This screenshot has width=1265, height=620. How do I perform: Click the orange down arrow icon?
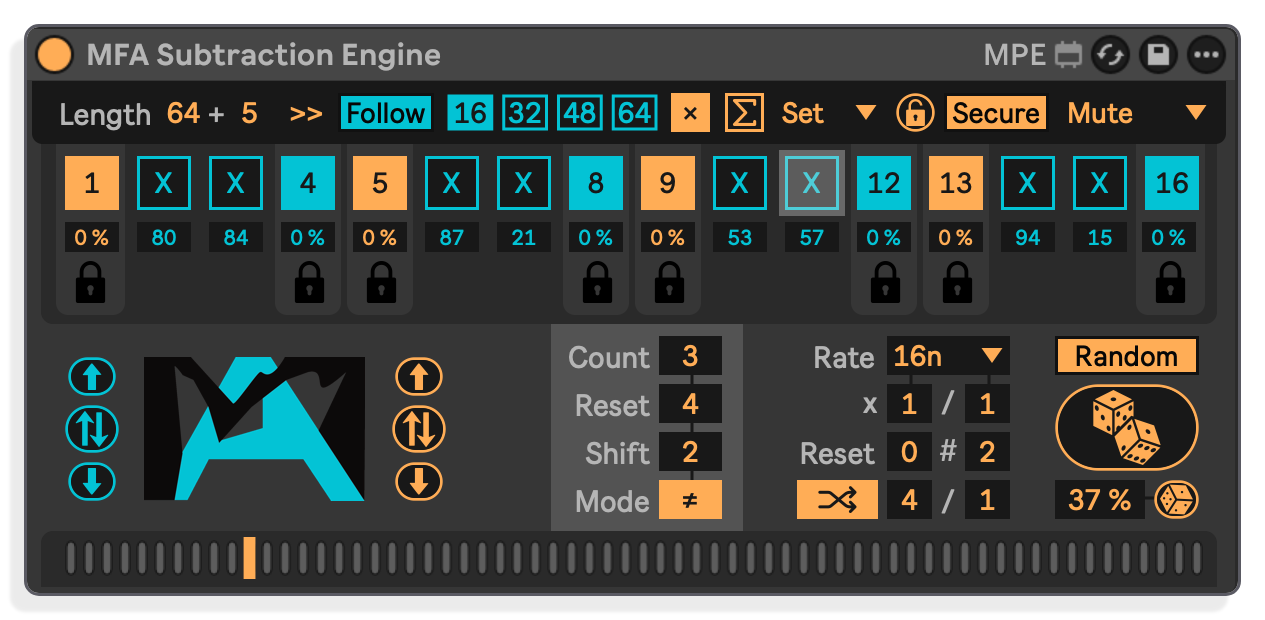(x=419, y=482)
